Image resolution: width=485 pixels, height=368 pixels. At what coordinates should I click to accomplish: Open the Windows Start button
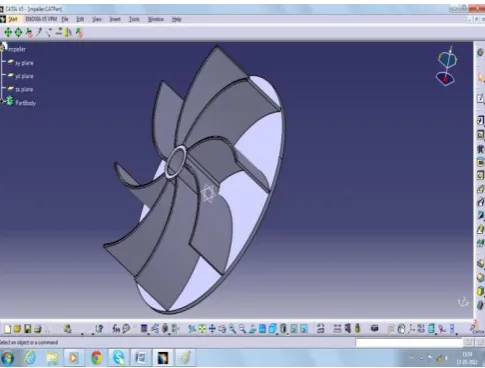7,358
